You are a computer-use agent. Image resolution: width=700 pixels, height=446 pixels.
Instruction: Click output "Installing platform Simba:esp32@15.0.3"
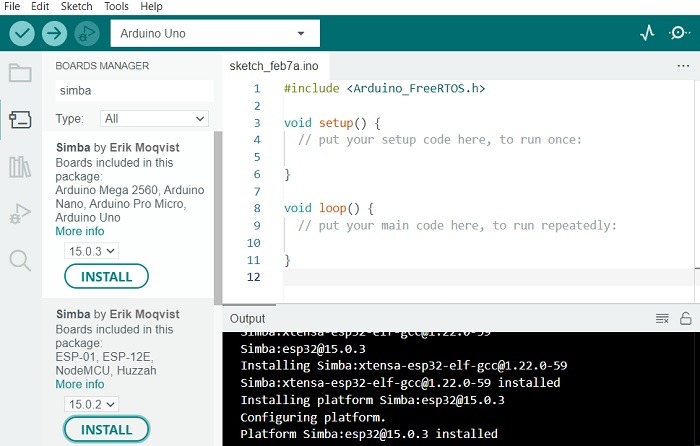tap(372, 400)
